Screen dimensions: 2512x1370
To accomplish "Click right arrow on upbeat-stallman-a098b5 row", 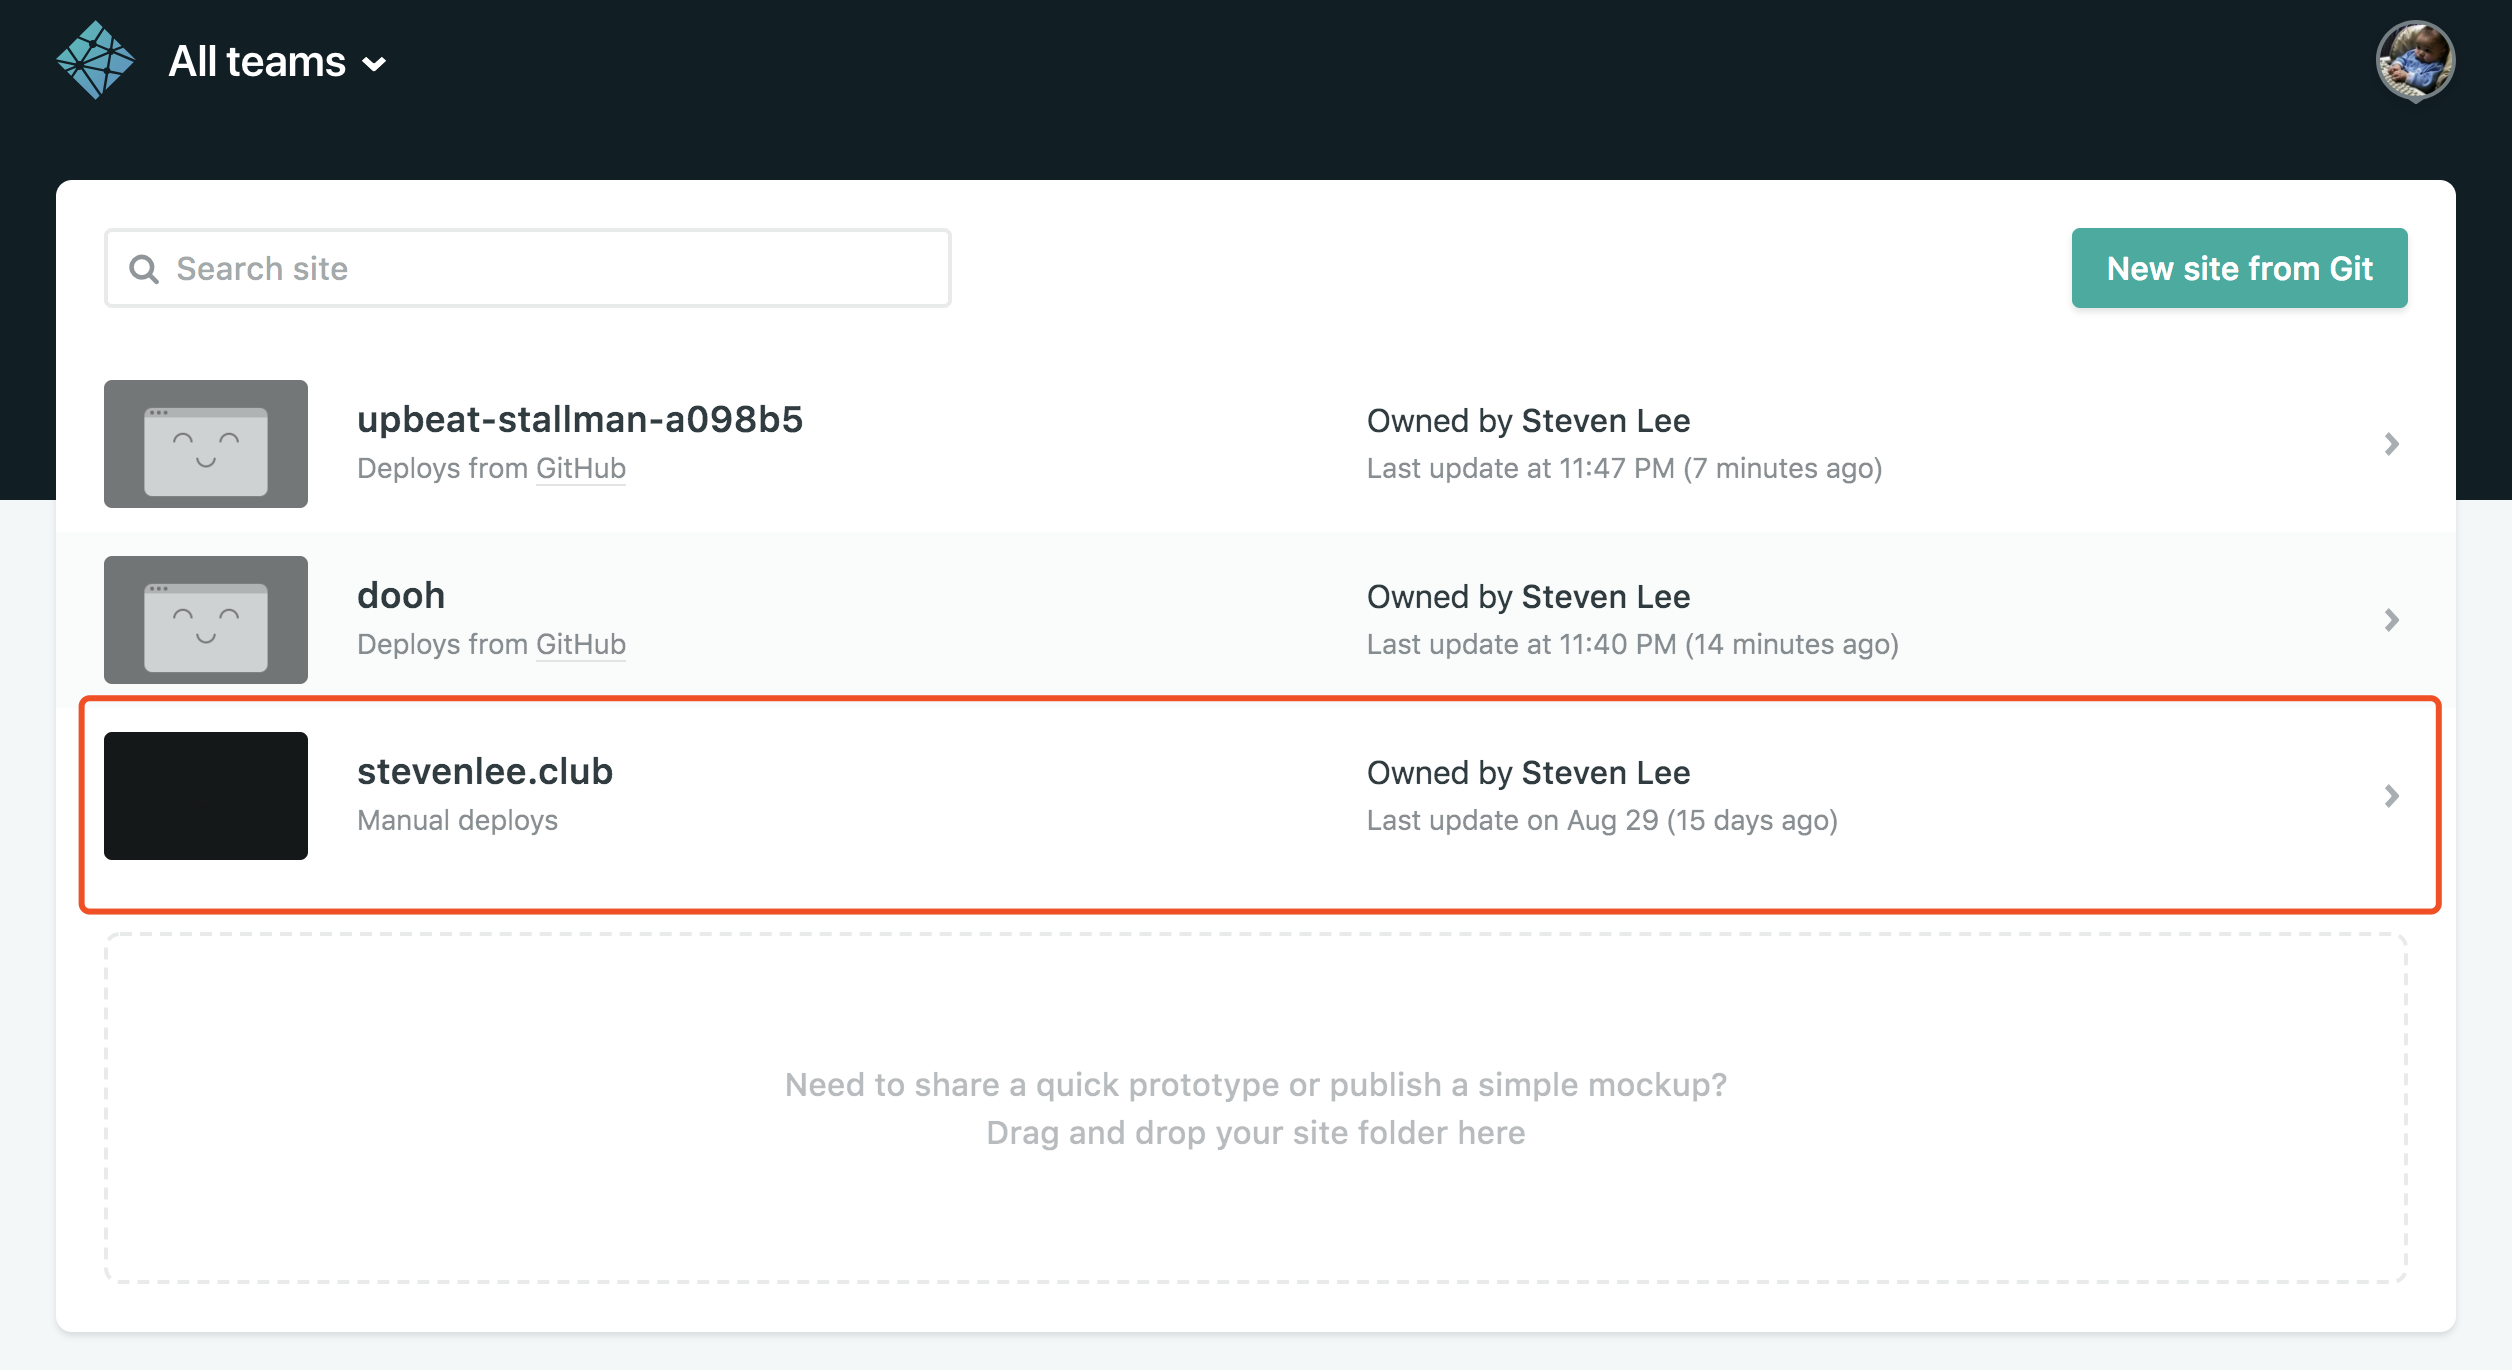I will click(2391, 444).
